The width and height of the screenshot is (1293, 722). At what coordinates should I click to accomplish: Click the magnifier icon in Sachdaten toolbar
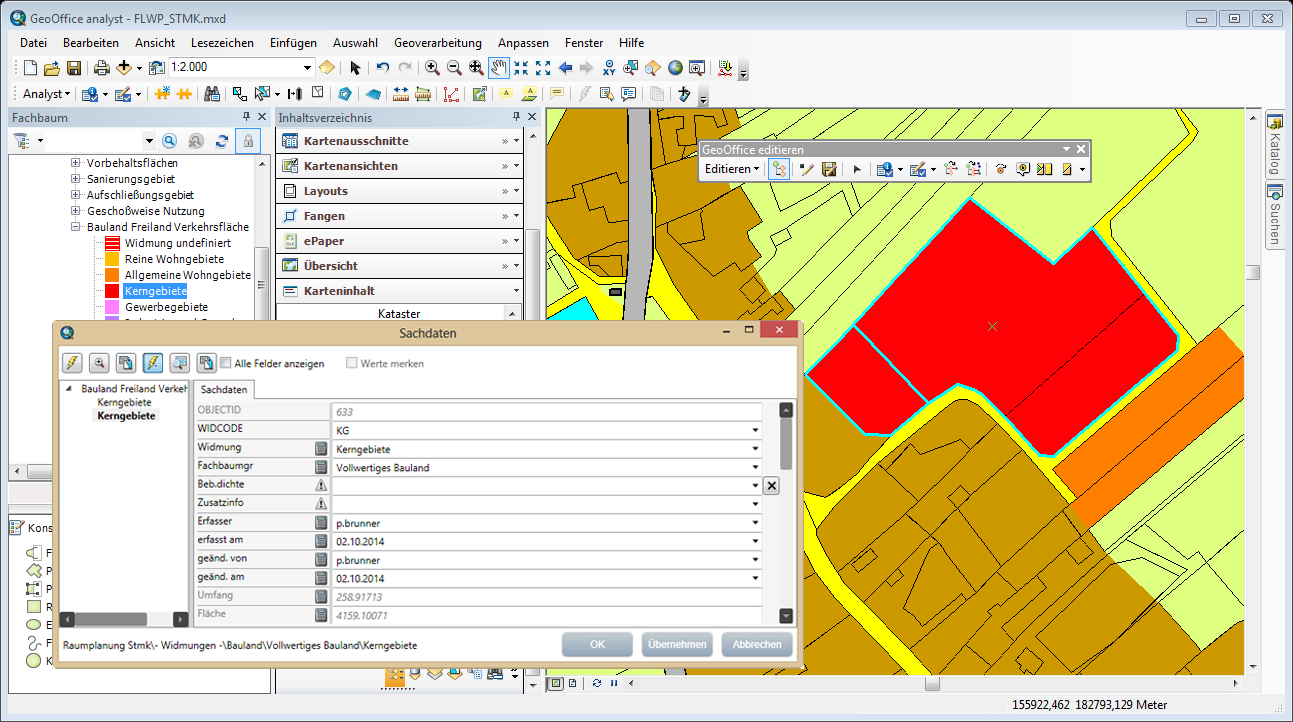click(99, 363)
